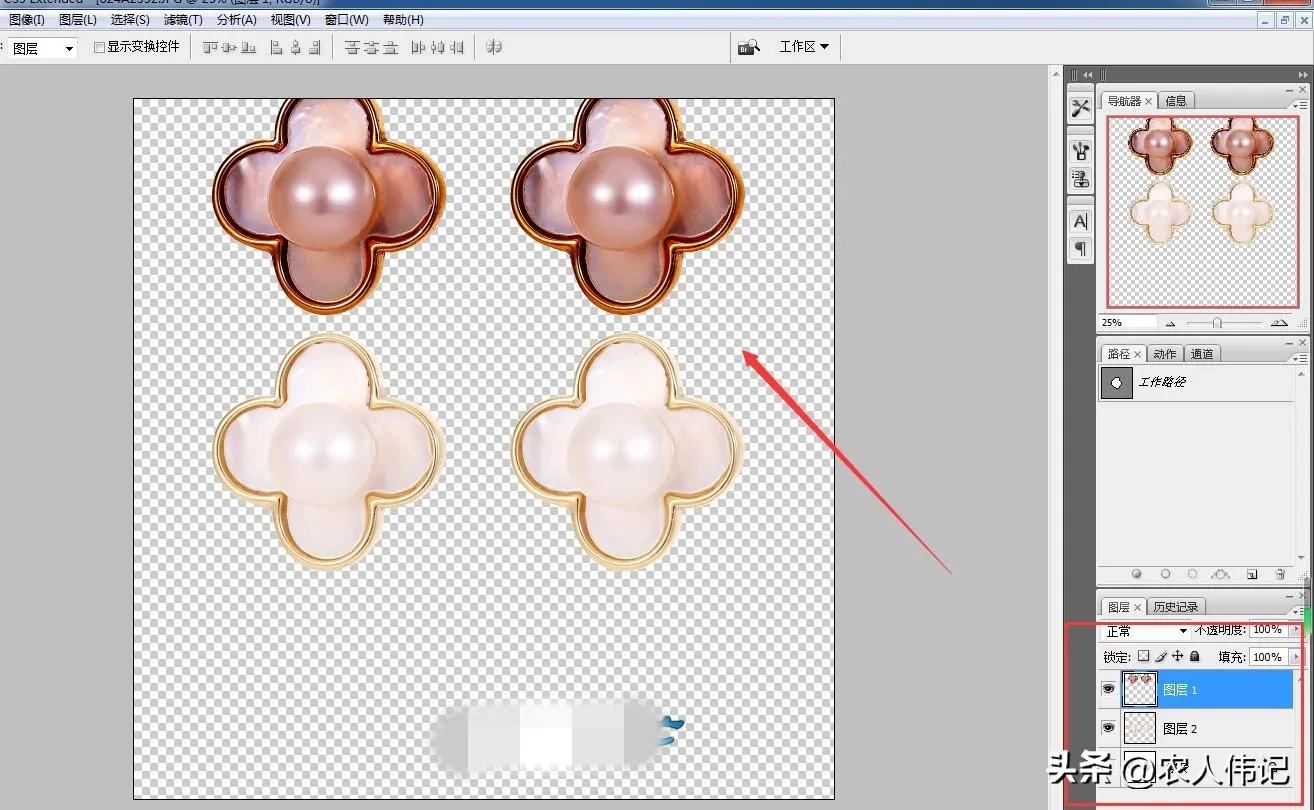Image resolution: width=1314 pixels, height=810 pixels.
Task: Open the 选择(S) menu
Action: click(x=130, y=20)
